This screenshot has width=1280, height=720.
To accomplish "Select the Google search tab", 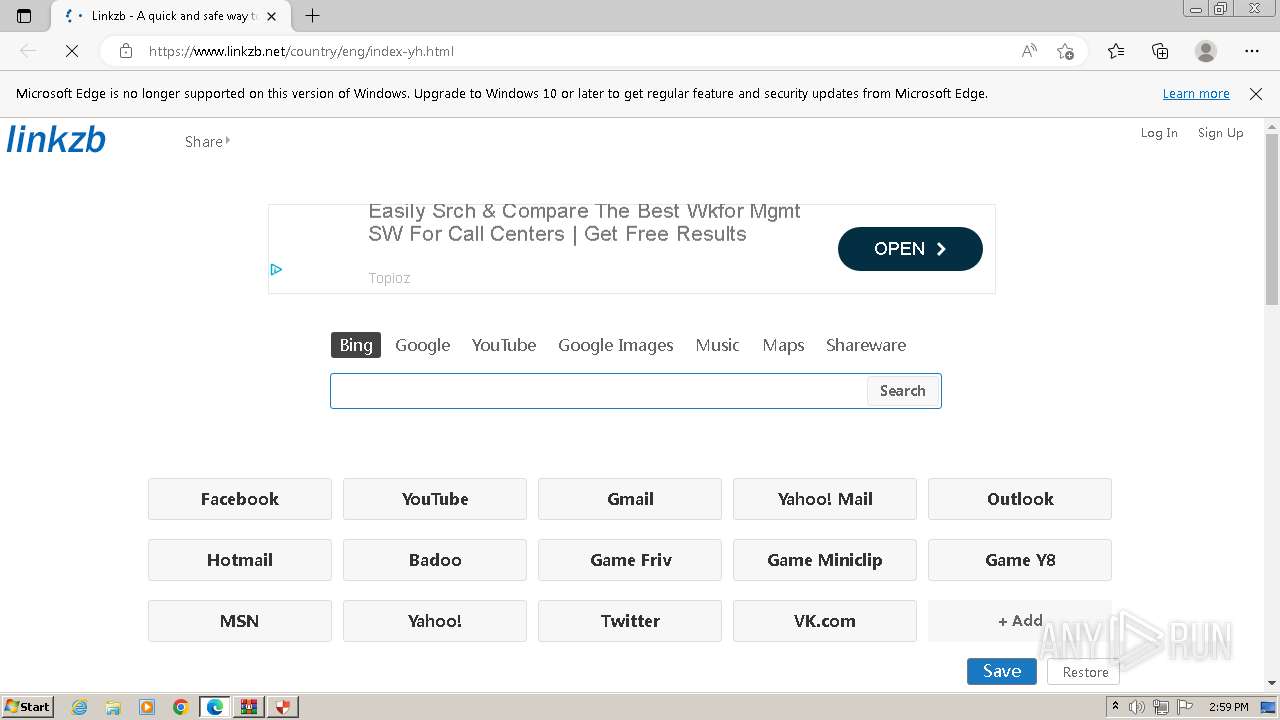I will [x=422, y=345].
